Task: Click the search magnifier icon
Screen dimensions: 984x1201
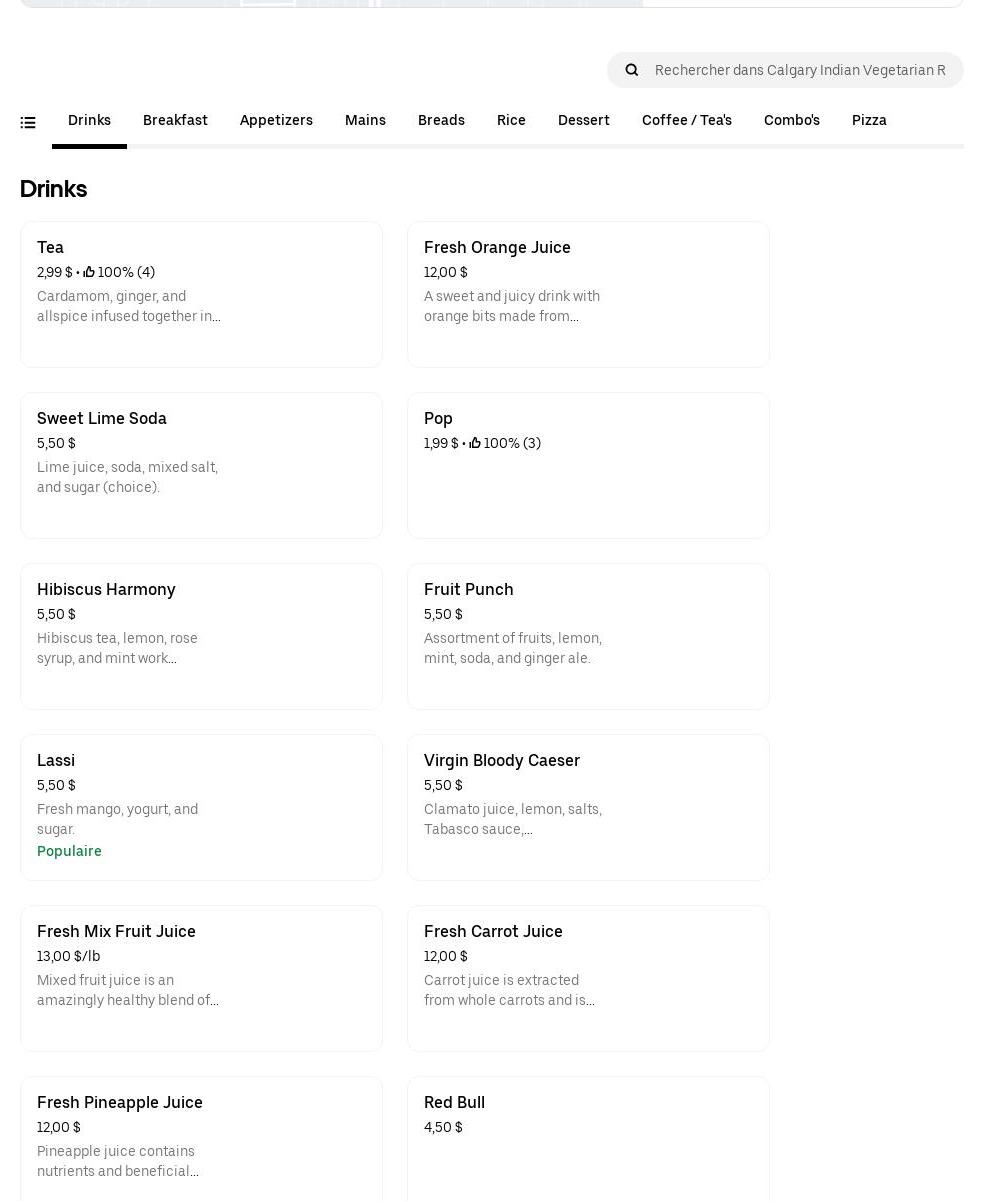Action: tap(632, 70)
